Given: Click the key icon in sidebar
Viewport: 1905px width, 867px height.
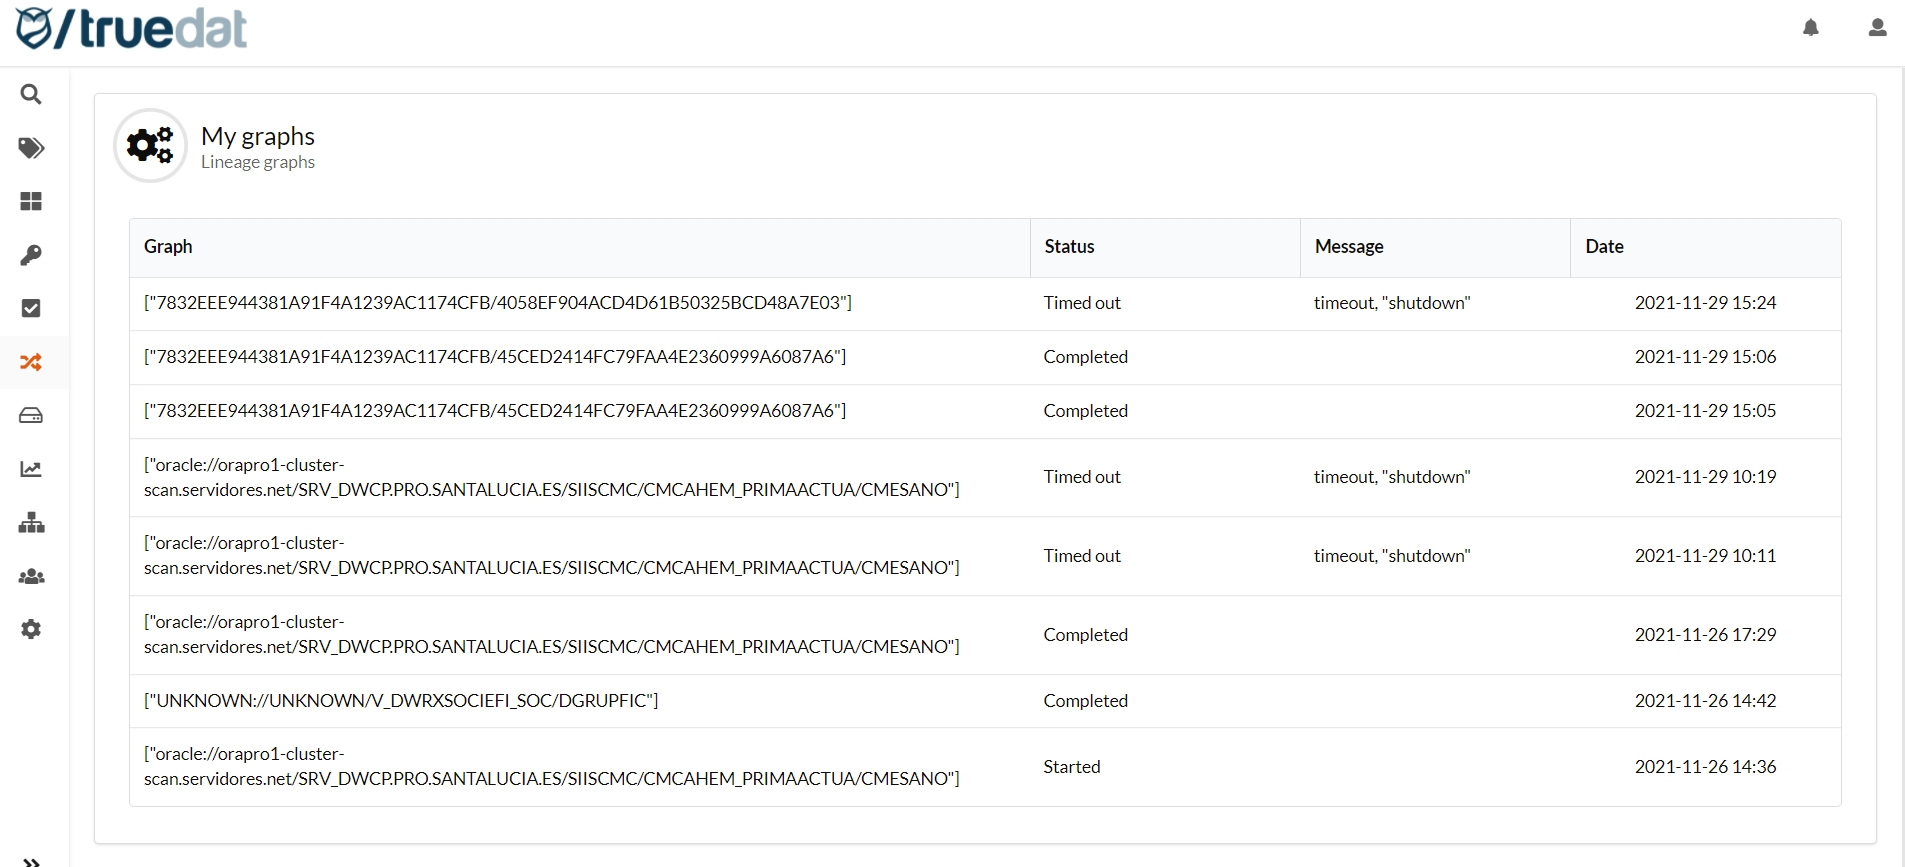Looking at the screenshot, I should click(x=31, y=255).
